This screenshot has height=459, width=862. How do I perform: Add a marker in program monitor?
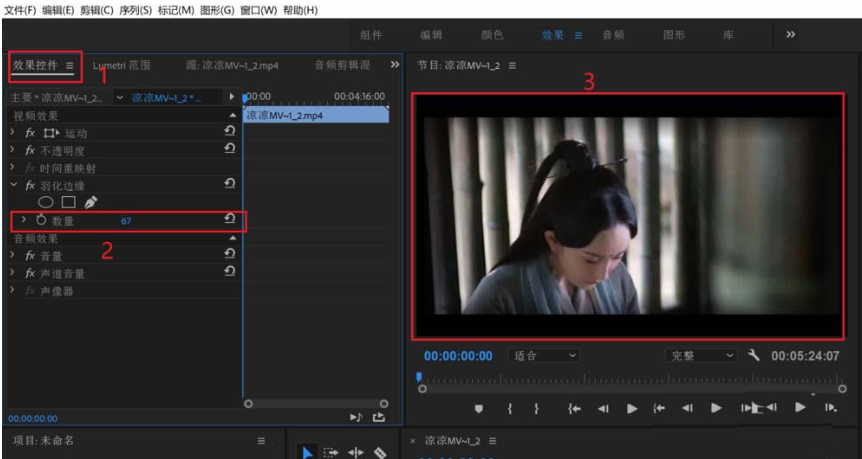tap(479, 408)
